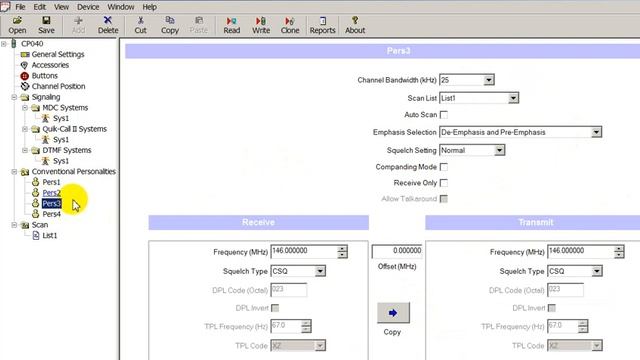
Task: Open a codeplug with the Open toolbar icon
Action: tap(17, 25)
